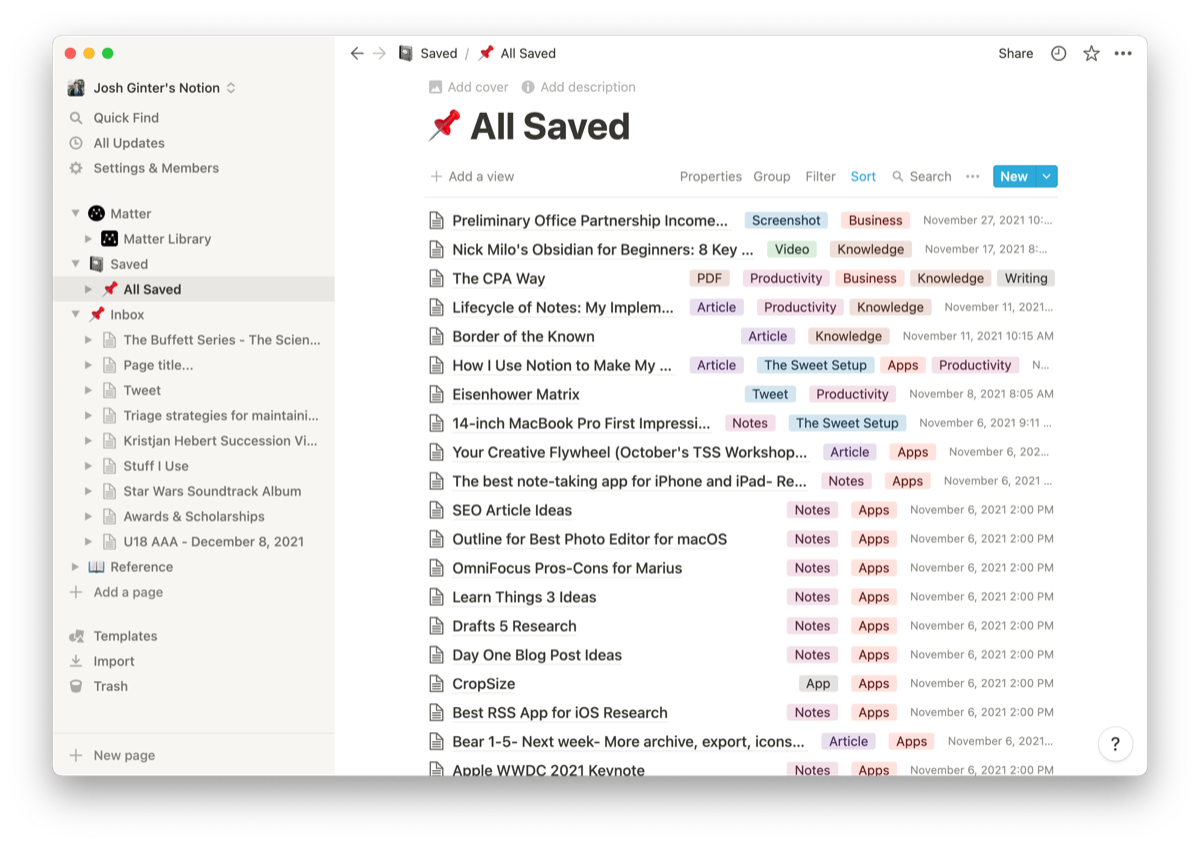The image size is (1200, 845).
Task: Click the page icon of The CPA Way
Action: pos(436,278)
